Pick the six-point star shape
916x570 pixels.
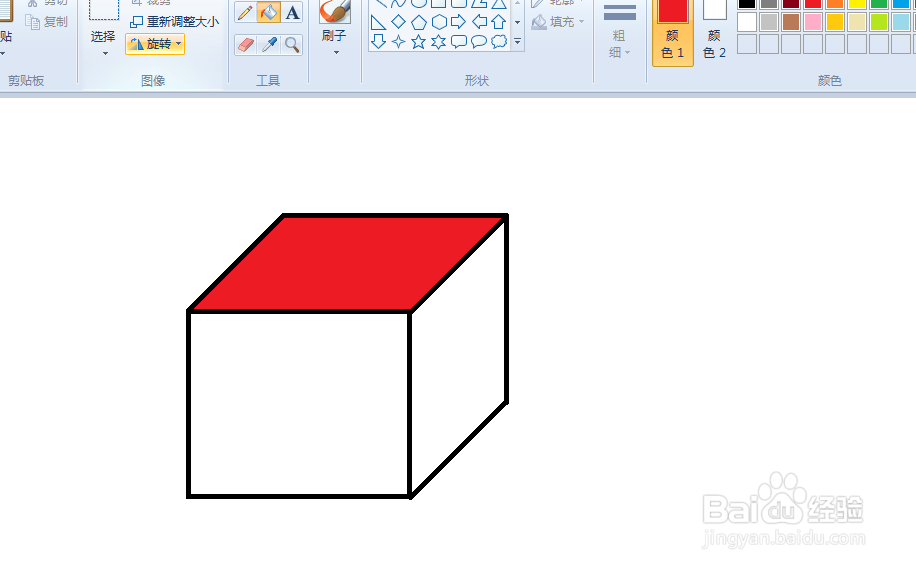(x=438, y=41)
